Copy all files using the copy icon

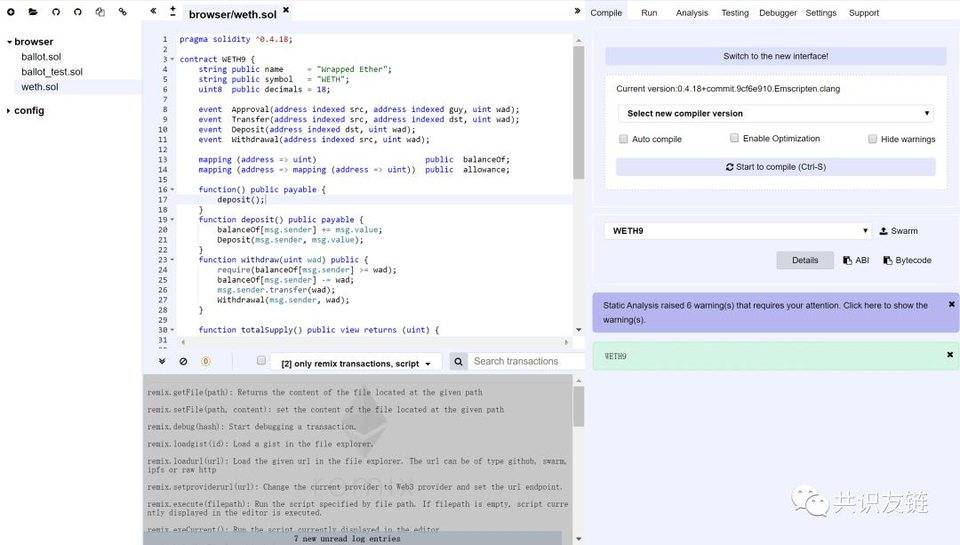[x=100, y=12]
